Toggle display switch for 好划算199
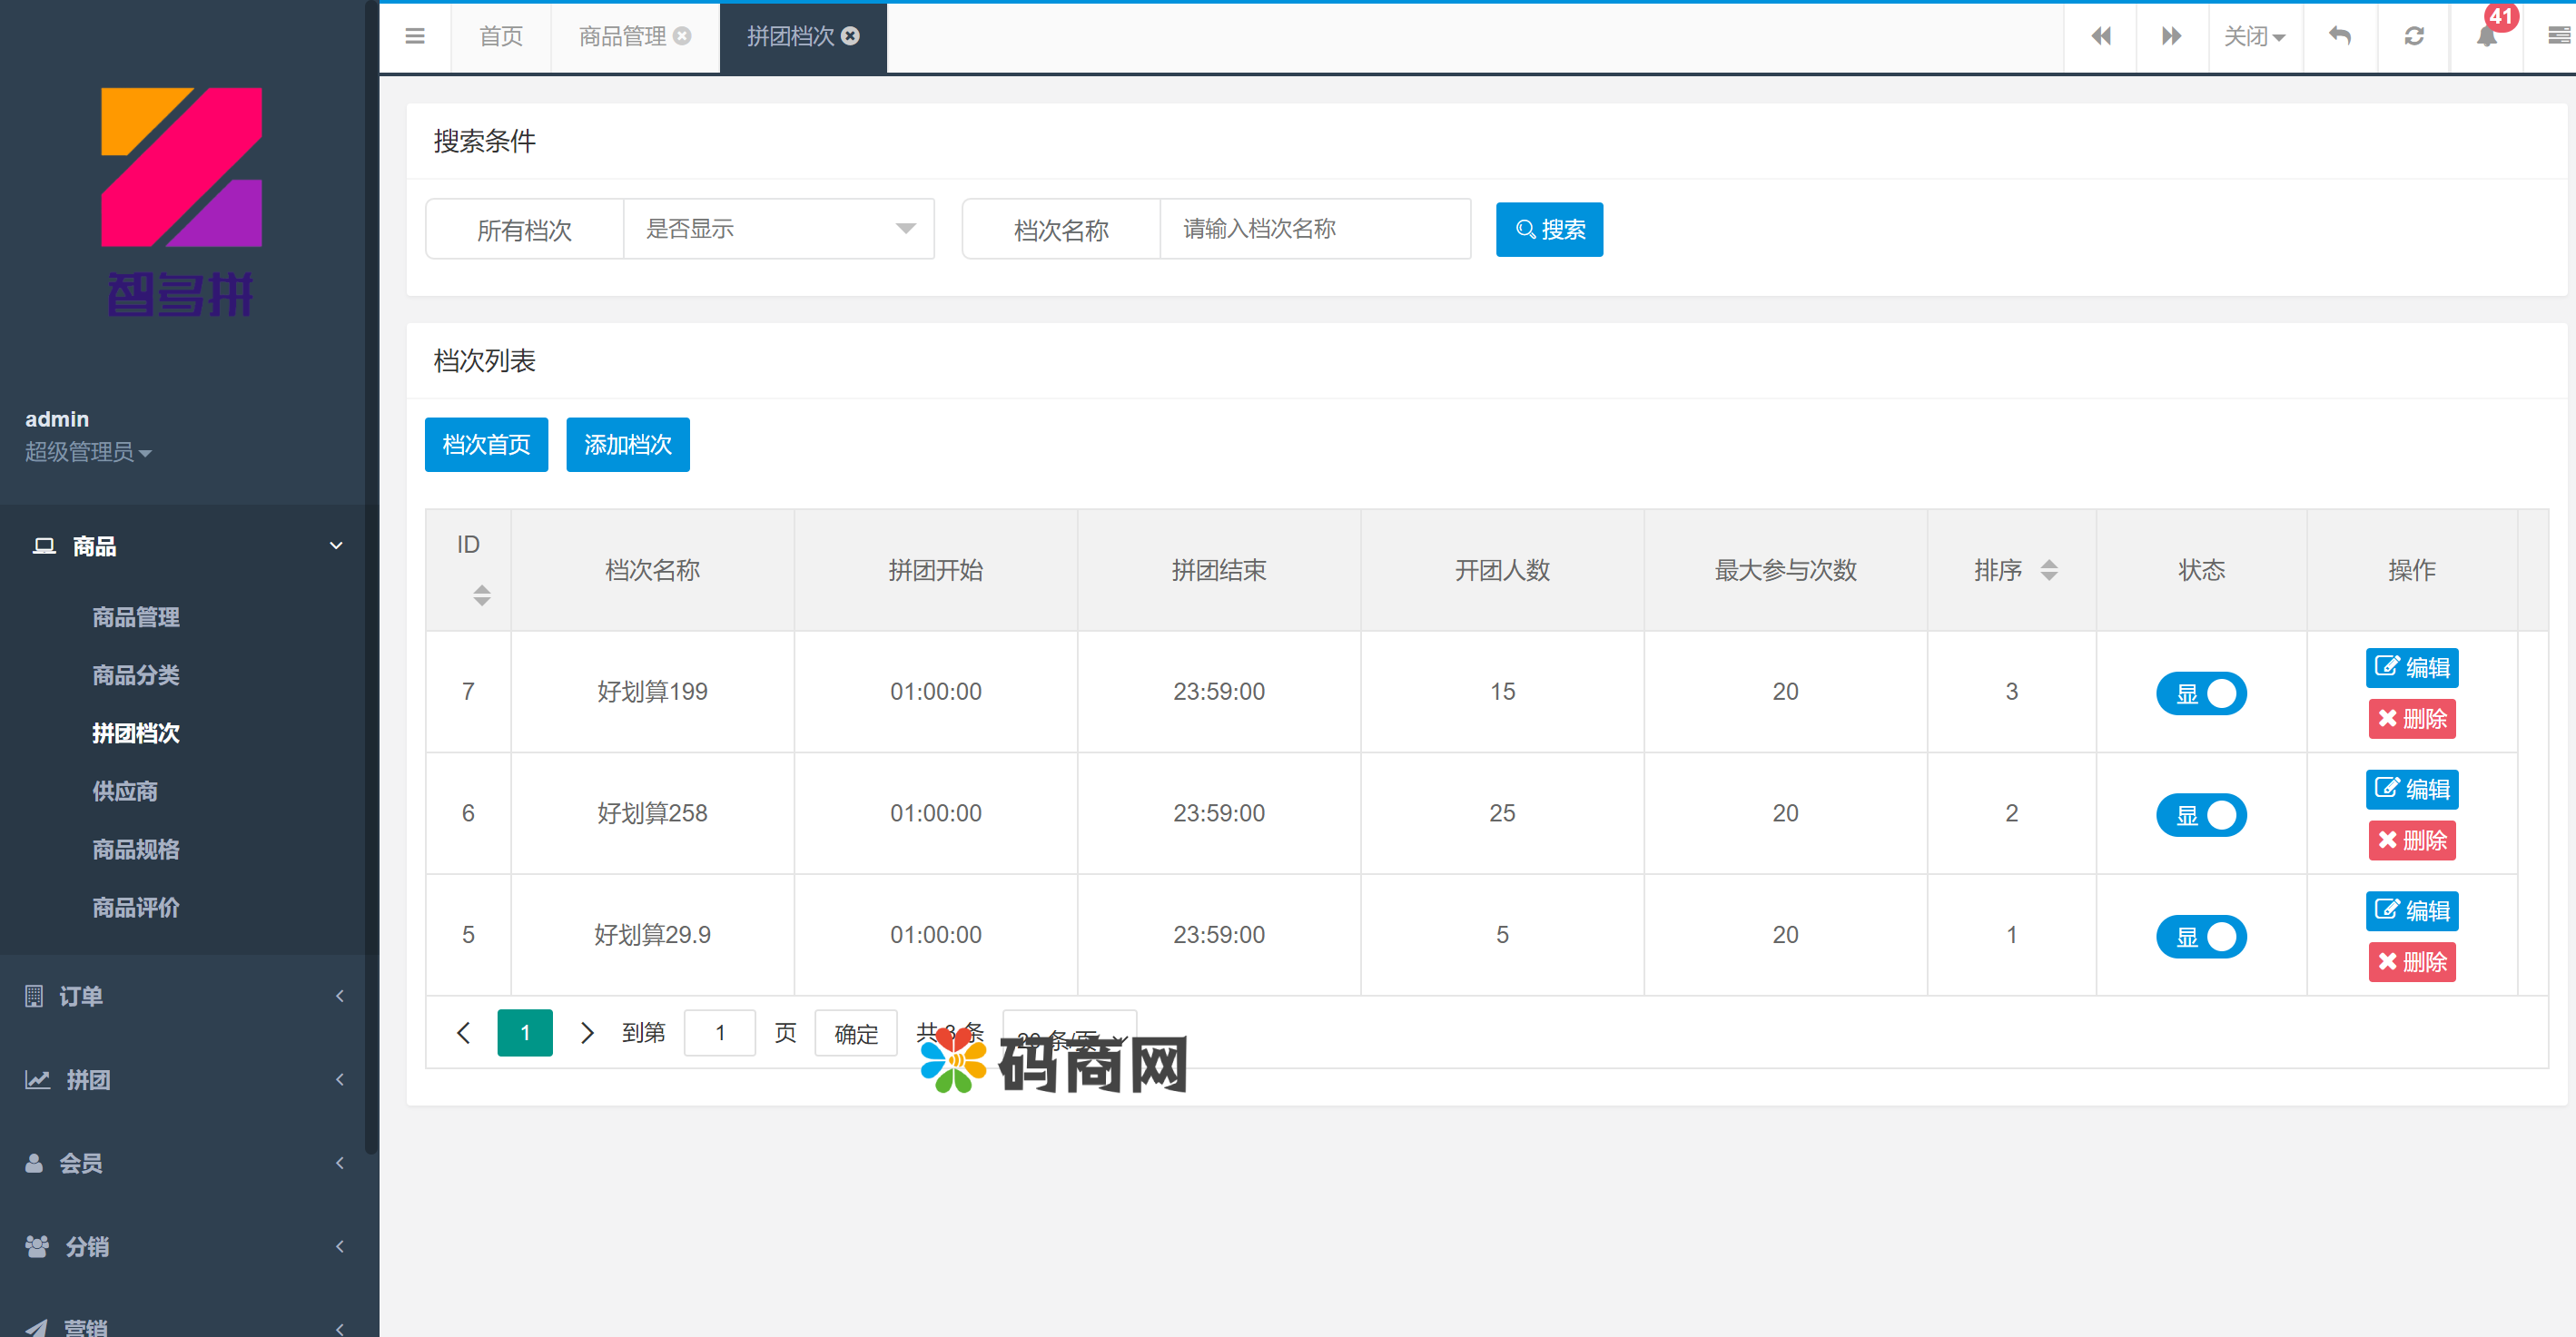The height and width of the screenshot is (1337, 2576). pyautogui.click(x=2200, y=693)
